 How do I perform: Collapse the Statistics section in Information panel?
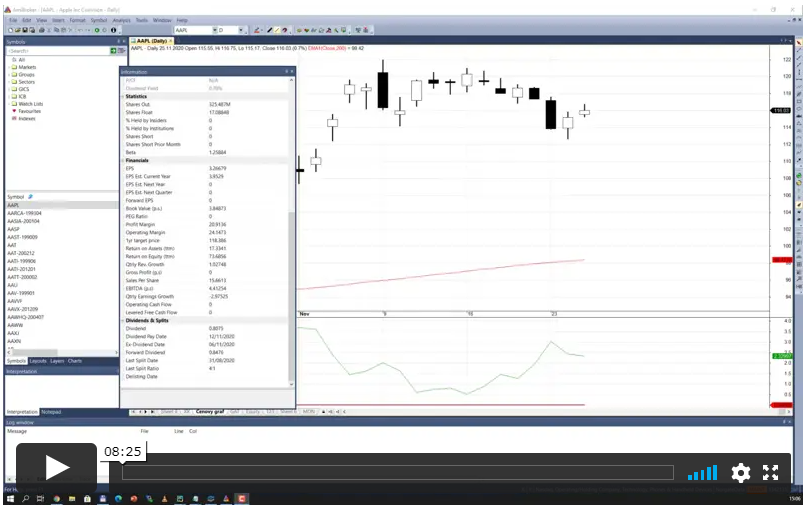123,97
